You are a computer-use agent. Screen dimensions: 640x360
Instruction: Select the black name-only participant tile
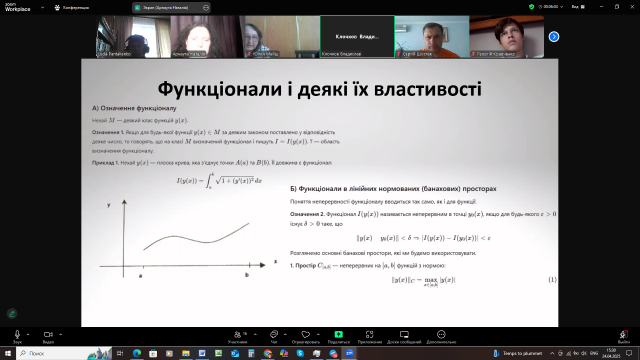pos(357,37)
